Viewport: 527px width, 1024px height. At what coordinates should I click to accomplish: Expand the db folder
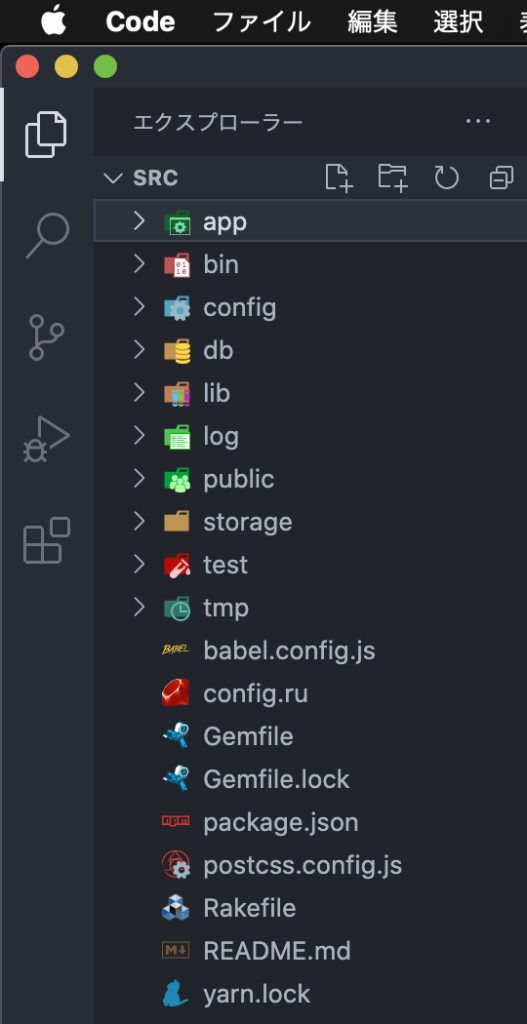310,351
